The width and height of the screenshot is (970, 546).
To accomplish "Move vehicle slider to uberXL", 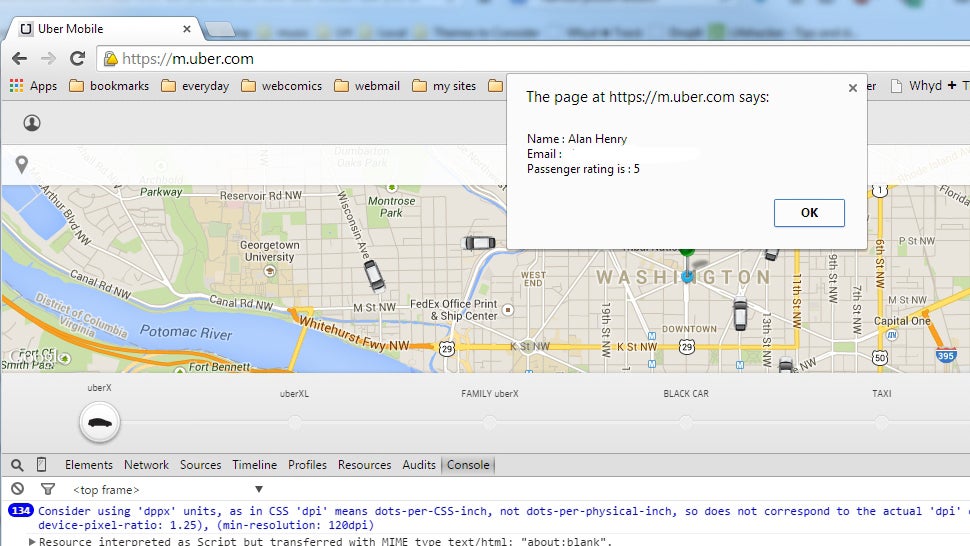I will (294, 422).
